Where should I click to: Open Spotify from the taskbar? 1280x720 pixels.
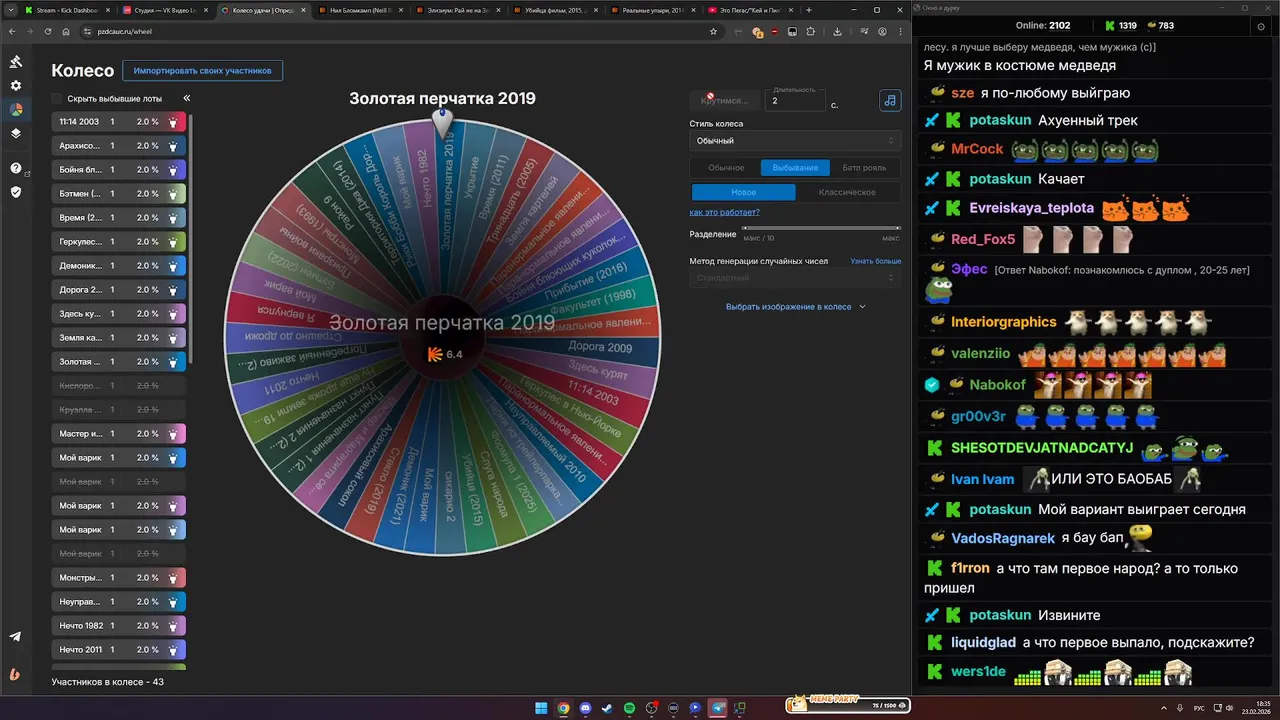[629, 708]
